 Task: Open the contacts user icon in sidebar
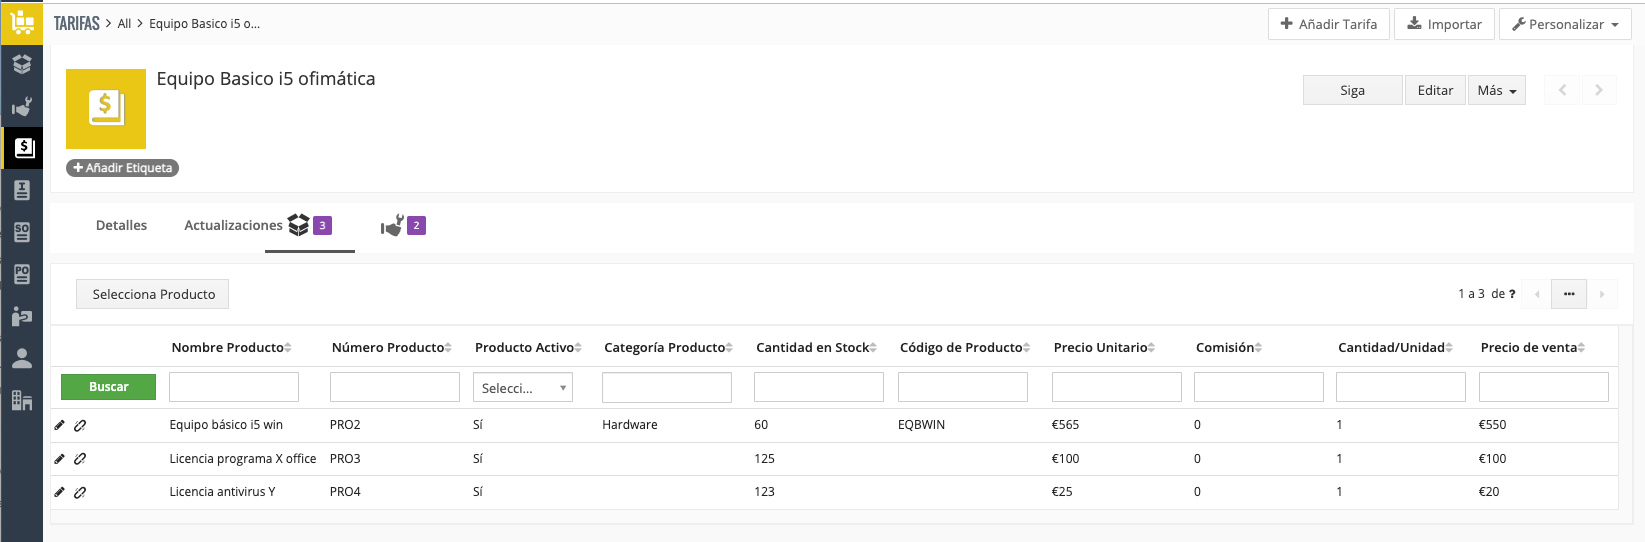point(21,358)
